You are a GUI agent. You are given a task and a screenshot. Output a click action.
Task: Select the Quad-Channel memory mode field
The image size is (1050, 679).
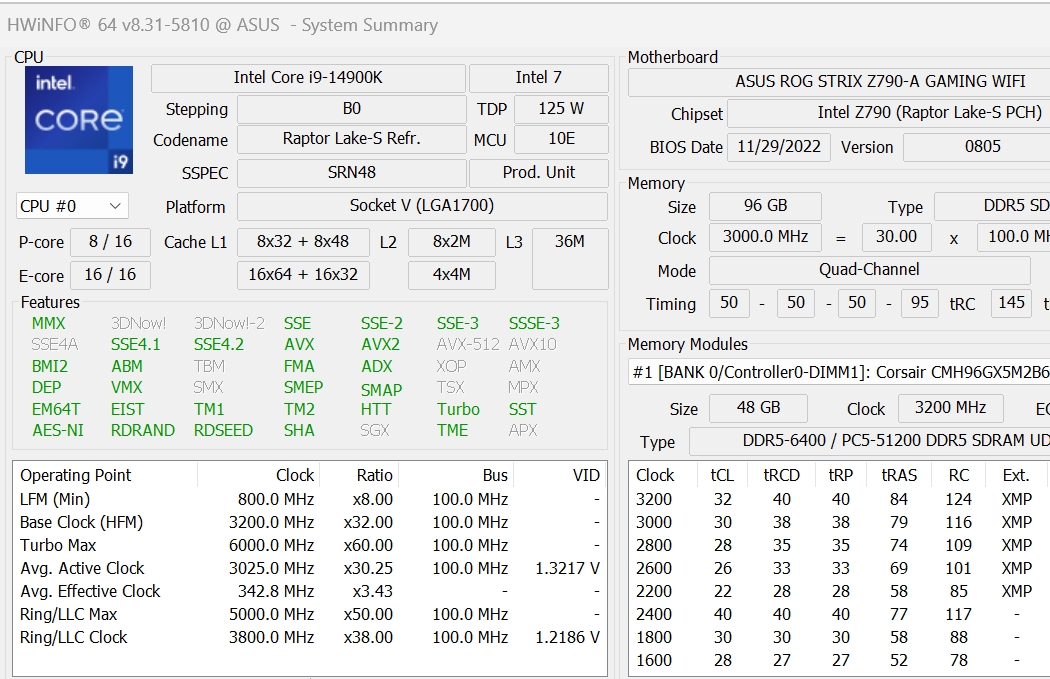pyautogui.click(x=868, y=270)
